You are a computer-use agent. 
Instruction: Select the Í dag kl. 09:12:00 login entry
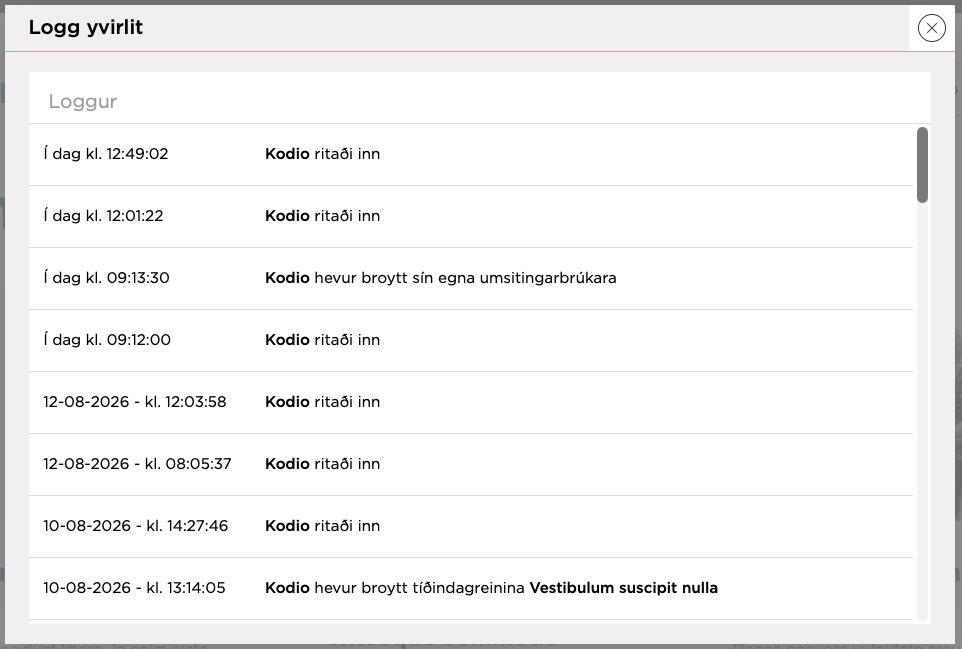(x=471, y=340)
